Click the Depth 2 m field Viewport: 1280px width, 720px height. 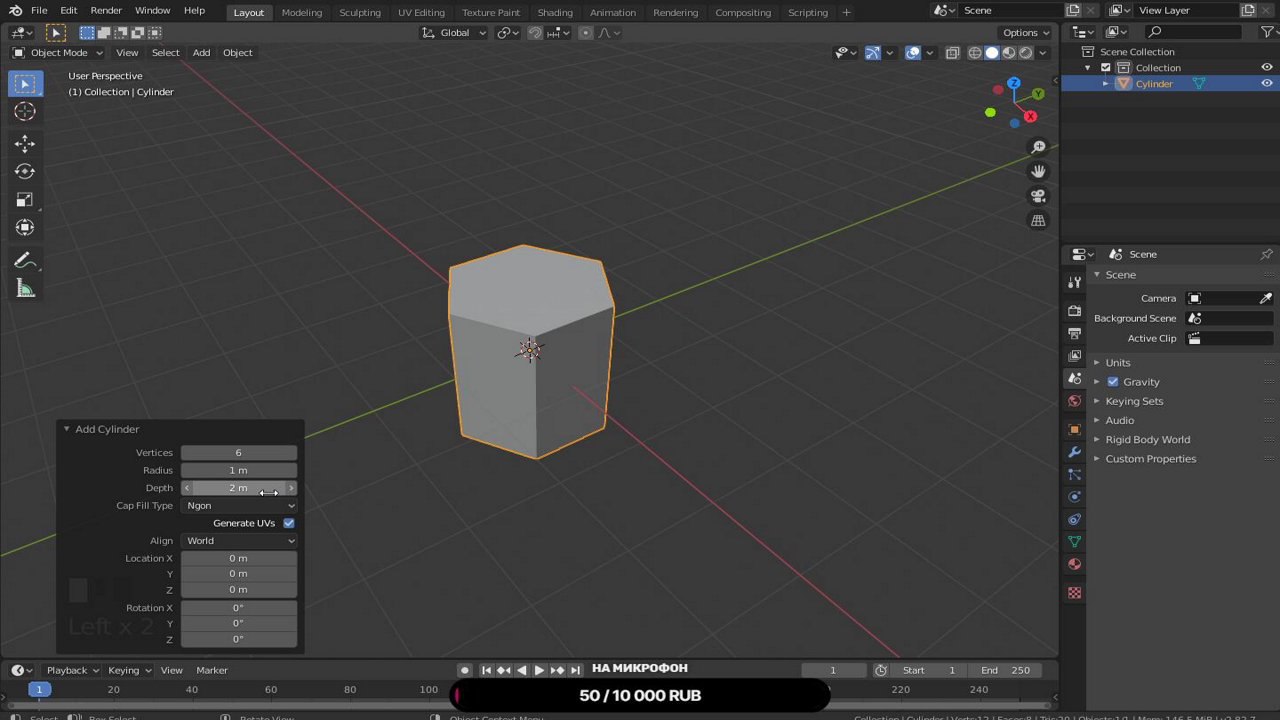click(239, 488)
